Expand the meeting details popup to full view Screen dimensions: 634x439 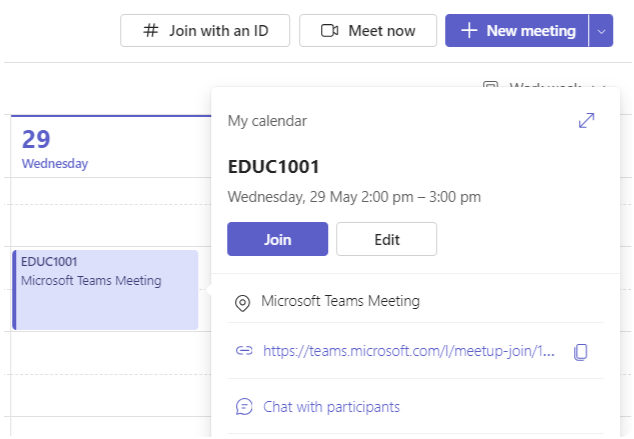(586, 120)
